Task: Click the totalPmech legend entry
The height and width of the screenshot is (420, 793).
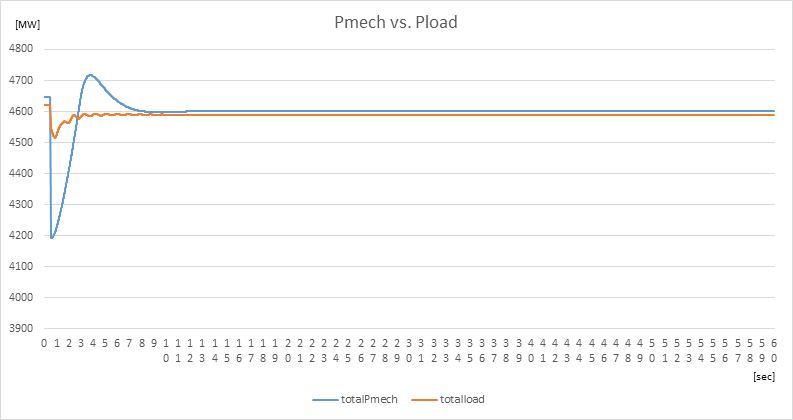Action: point(355,399)
